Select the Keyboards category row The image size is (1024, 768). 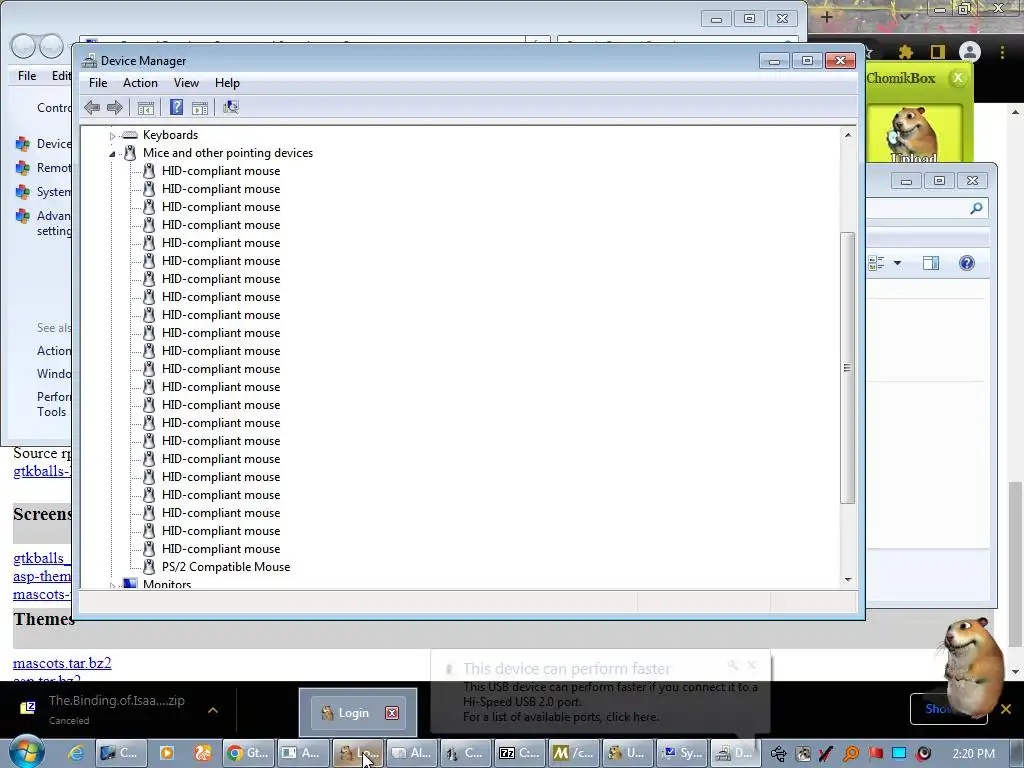pos(170,135)
